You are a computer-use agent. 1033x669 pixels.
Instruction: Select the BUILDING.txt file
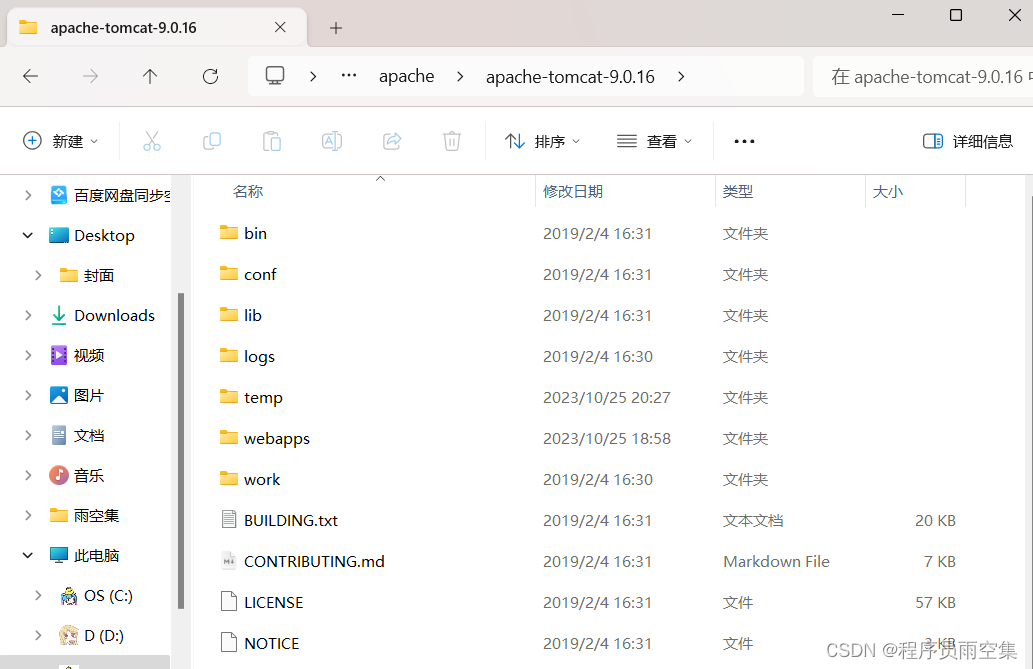click(x=291, y=521)
